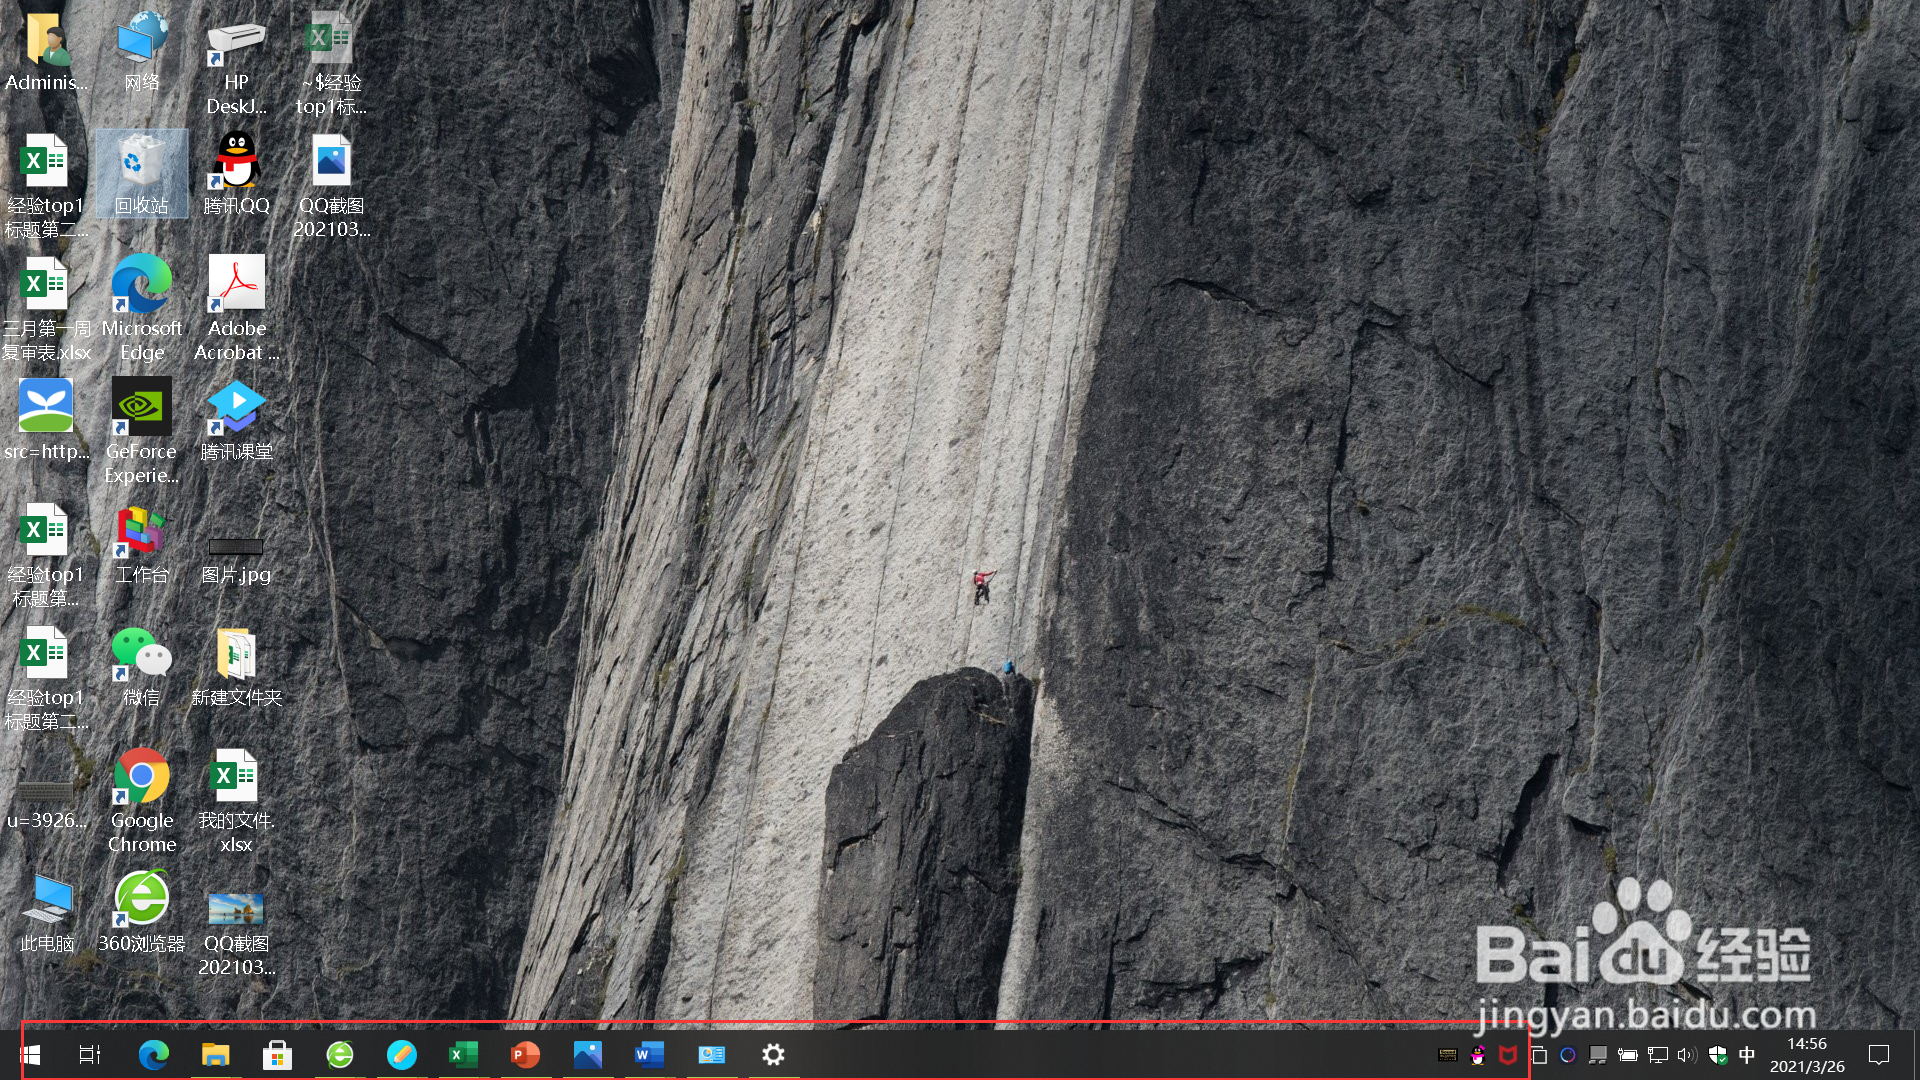
Task: Select the Administrator folder desktop icon
Action: (x=46, y=52)
